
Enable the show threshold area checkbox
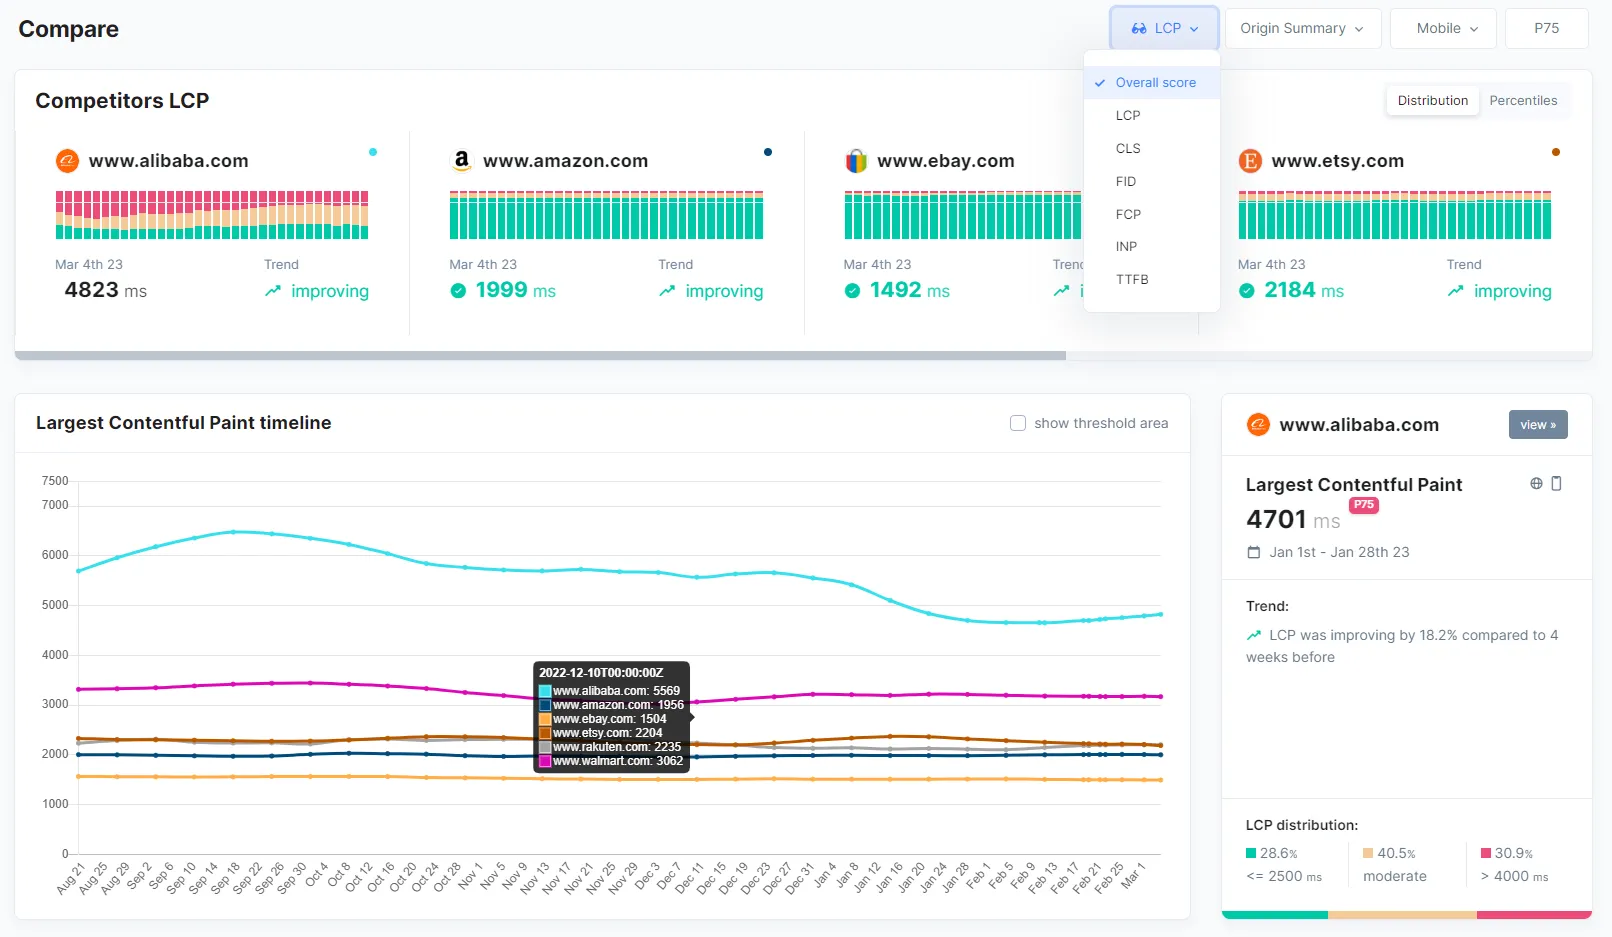click(x=1018, y=423)
